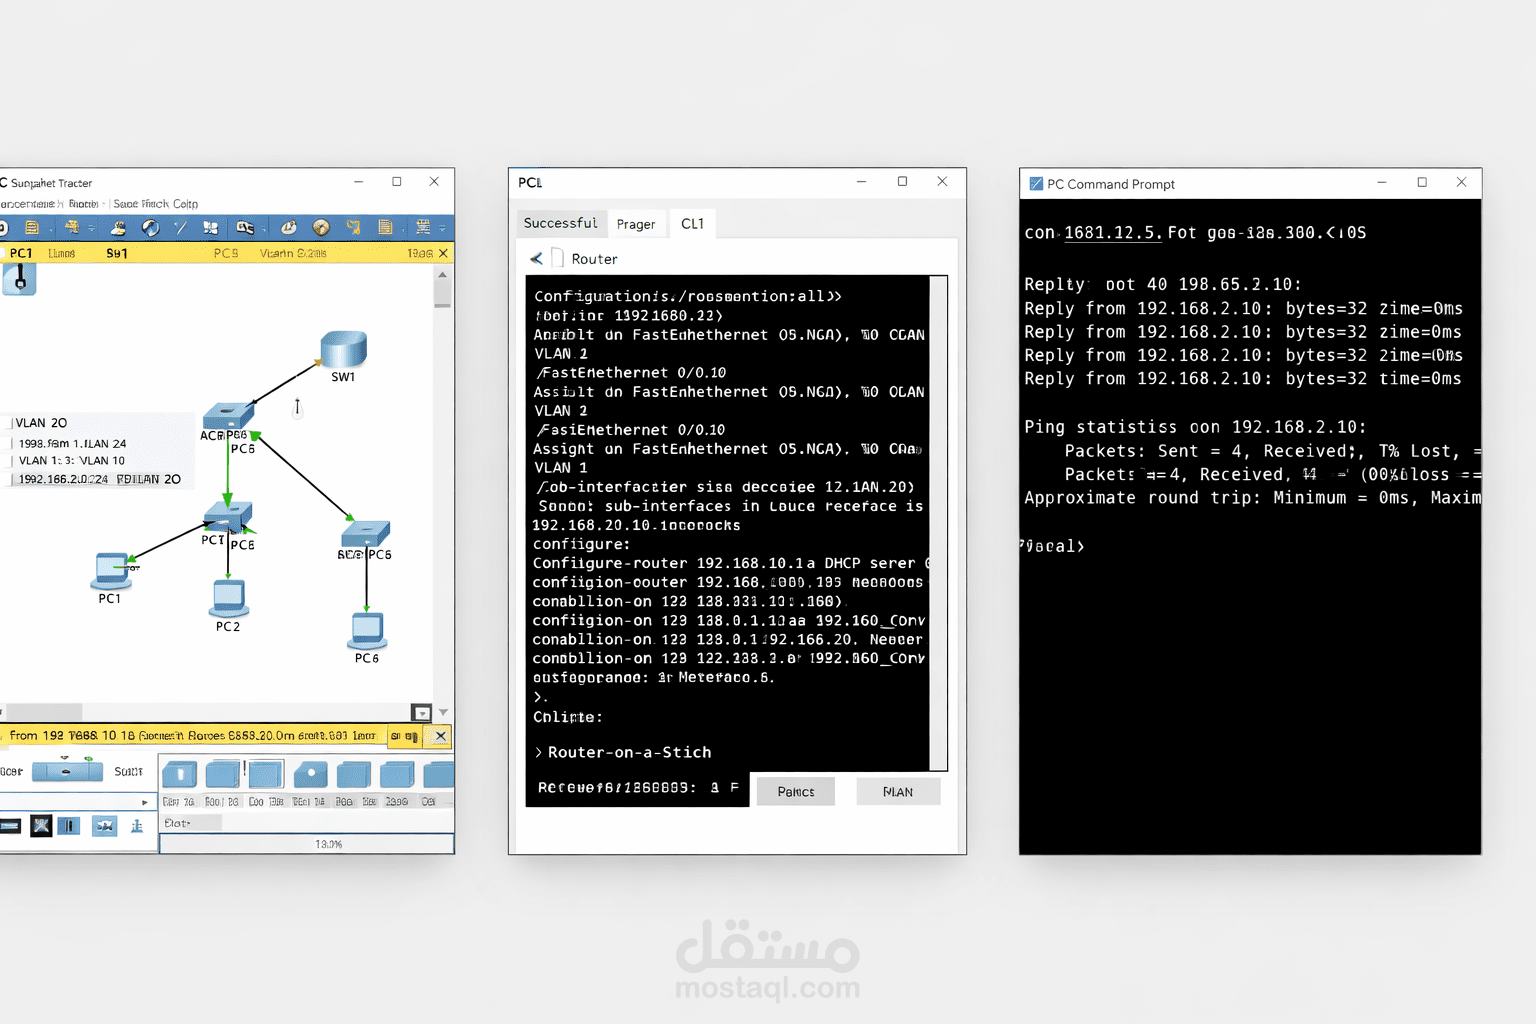Screen dimensions: 1536x1024
Task: Click the configure: line in the PCL terminal
Action: 581,544
